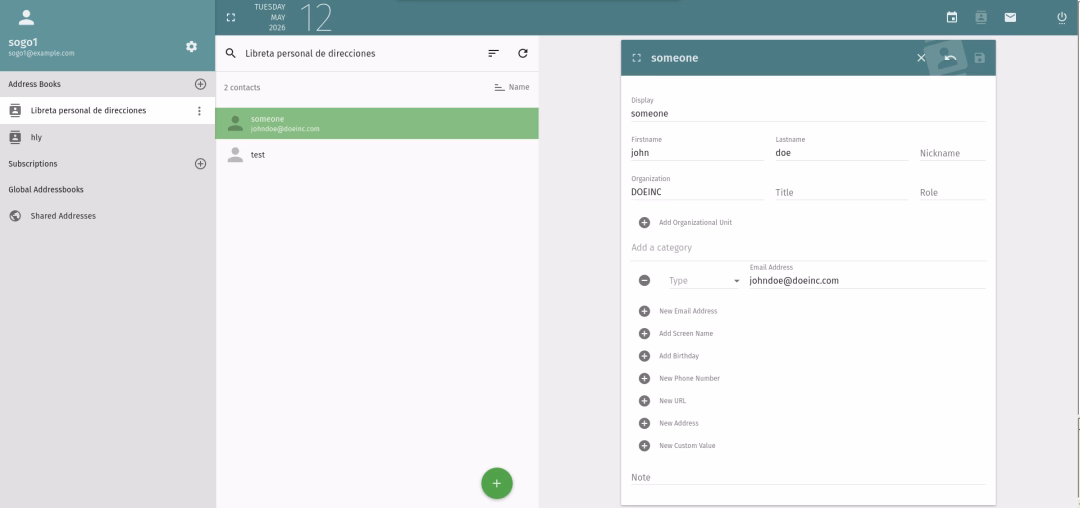Image resolution: width=1080 pixels, height=508 pixels.
Task: Open the Address Book module icon
Action: (x=981, y=17)
